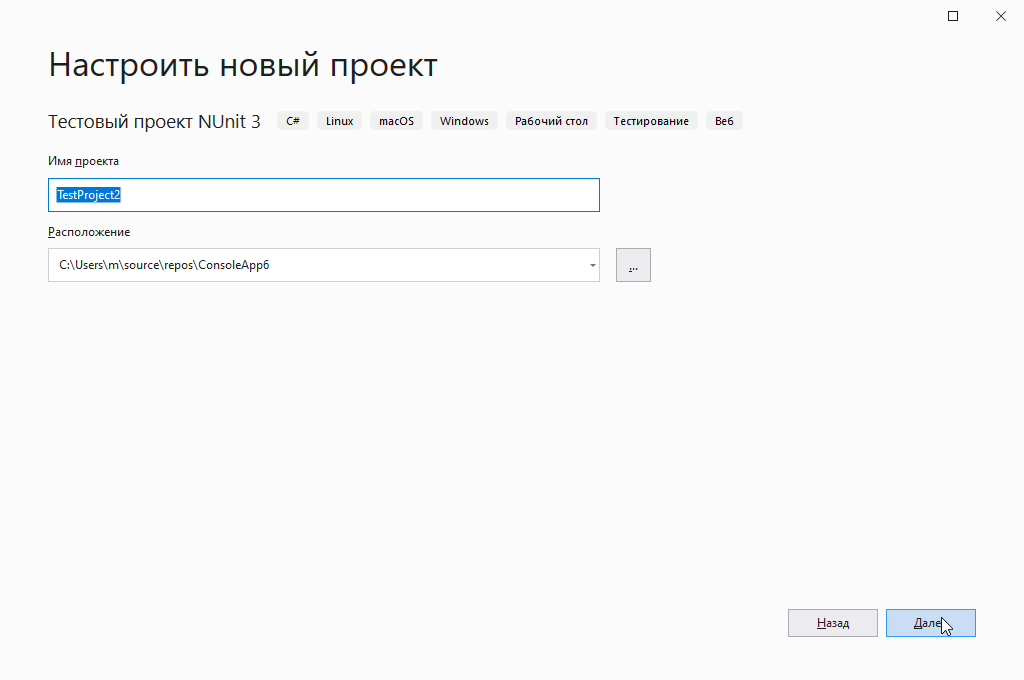
Task: Click the Расположение label
Action: click(89, 232)
